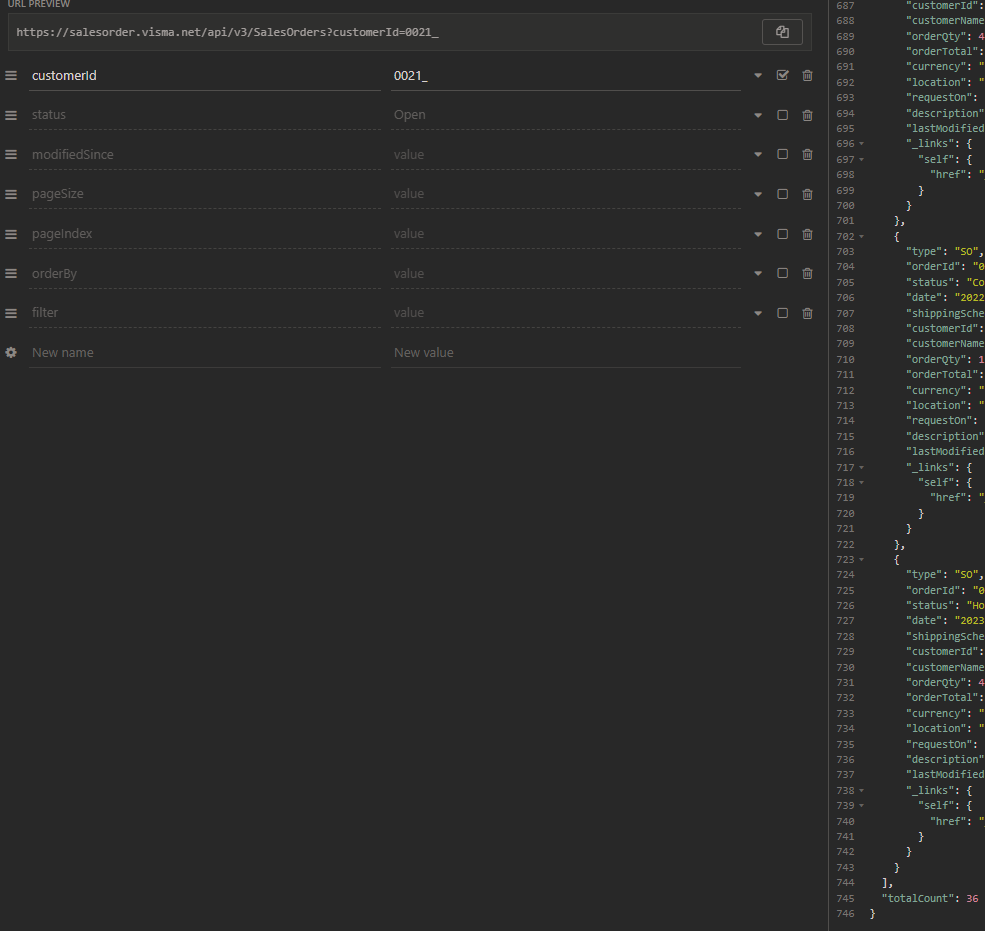
Task: Delete the modifiedSince parameter row
Action: click(807, 155)
